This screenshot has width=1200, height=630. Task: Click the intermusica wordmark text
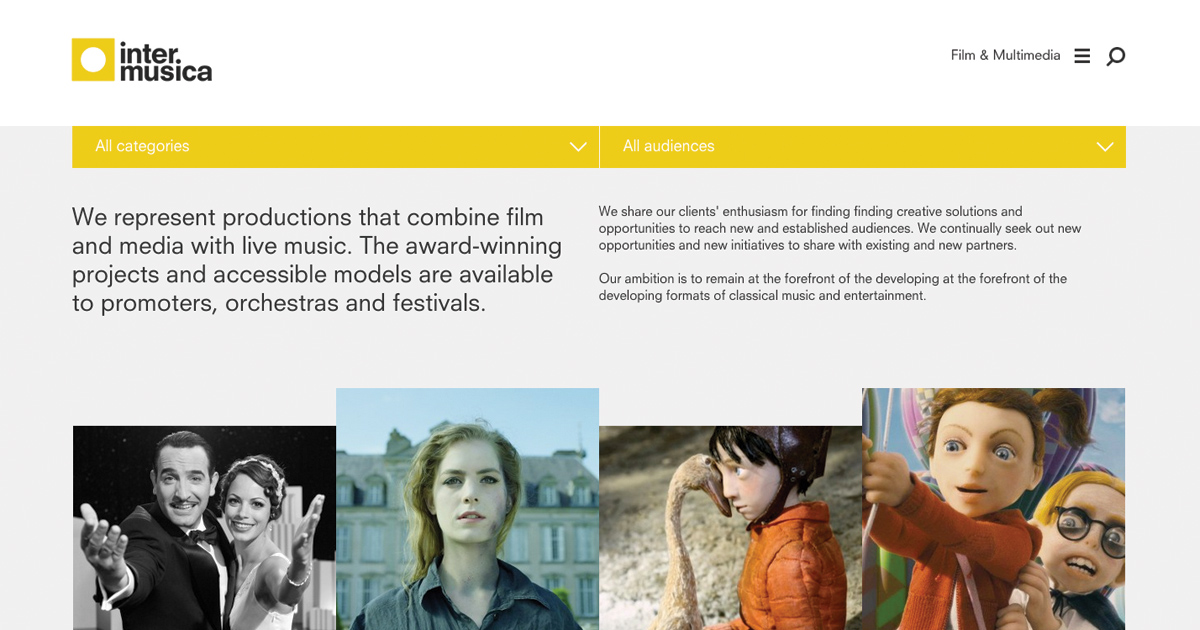(165, 61)
